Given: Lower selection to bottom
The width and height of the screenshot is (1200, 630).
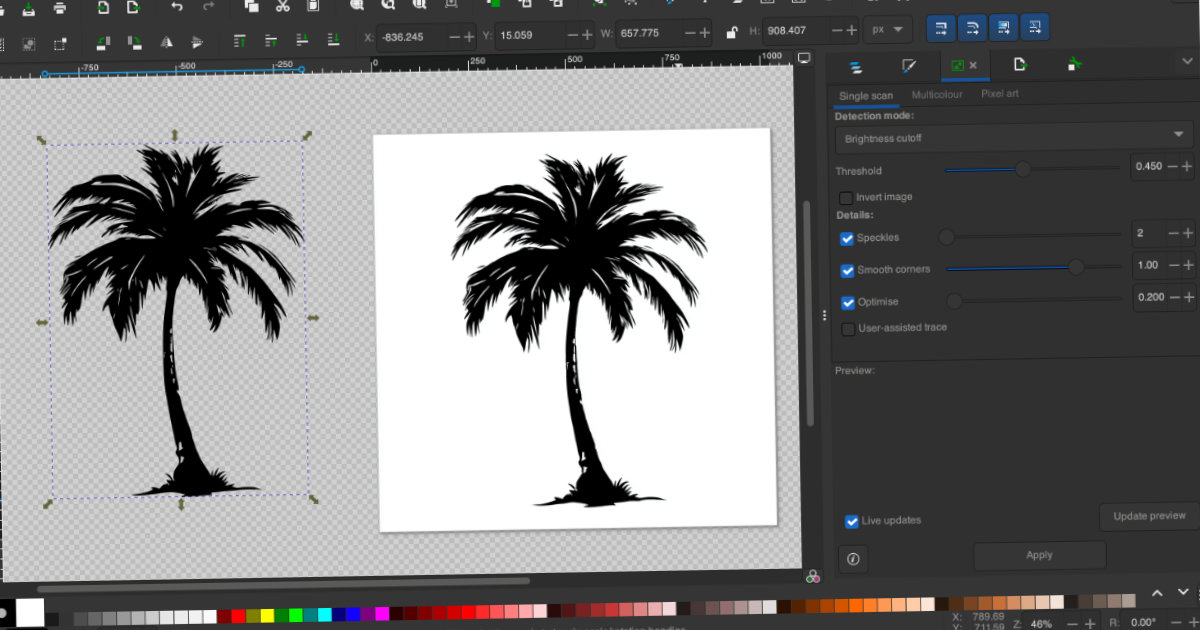Looking at the screenshot, I should click(334, 40).
